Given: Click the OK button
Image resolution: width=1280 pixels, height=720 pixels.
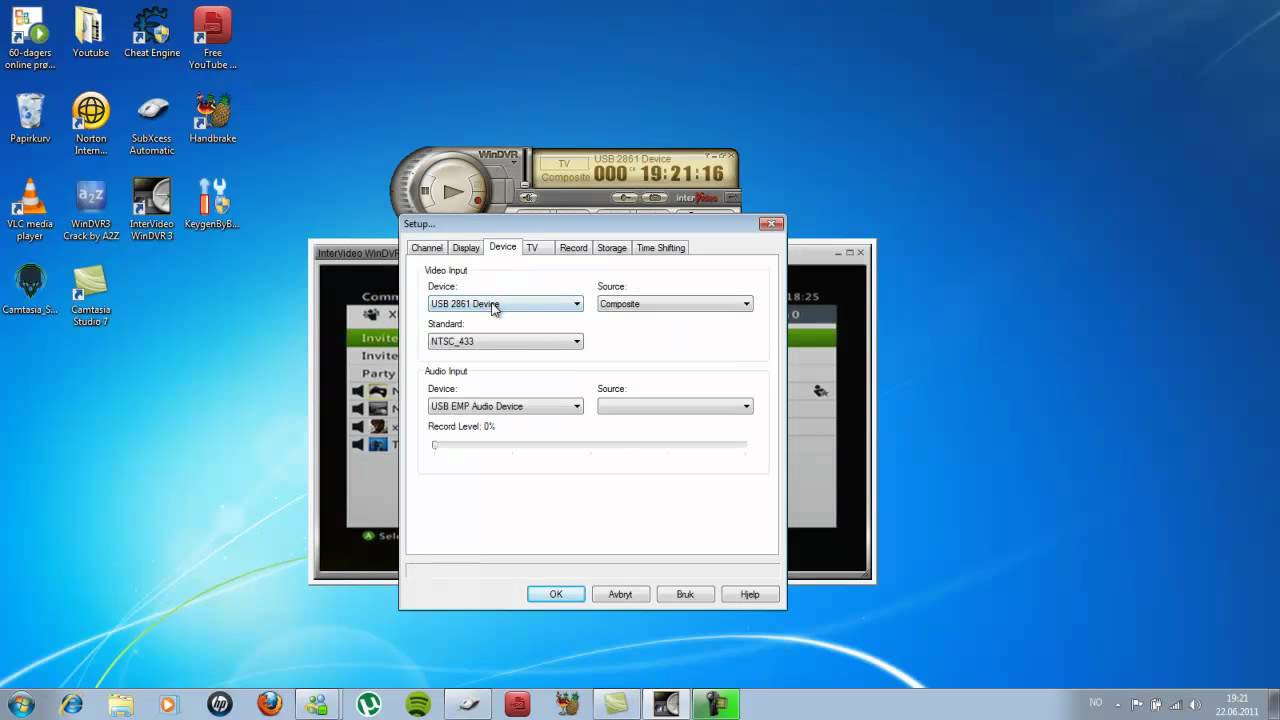Looking at the screenshot, I should point(556,594).
